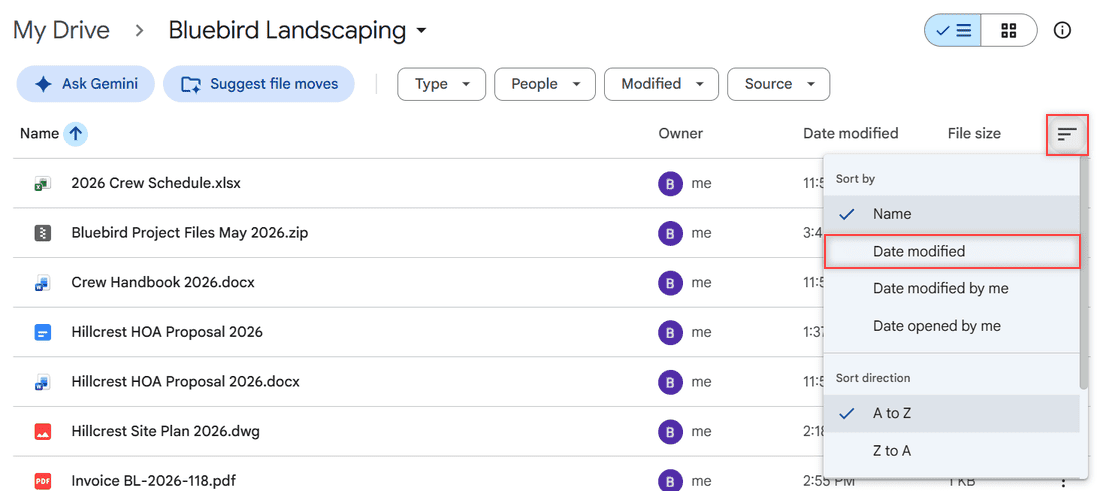Click owner avatar in 2026 Crew Schedule row
The height and width of the screenshot is (491, 1100).
[670, 183]
